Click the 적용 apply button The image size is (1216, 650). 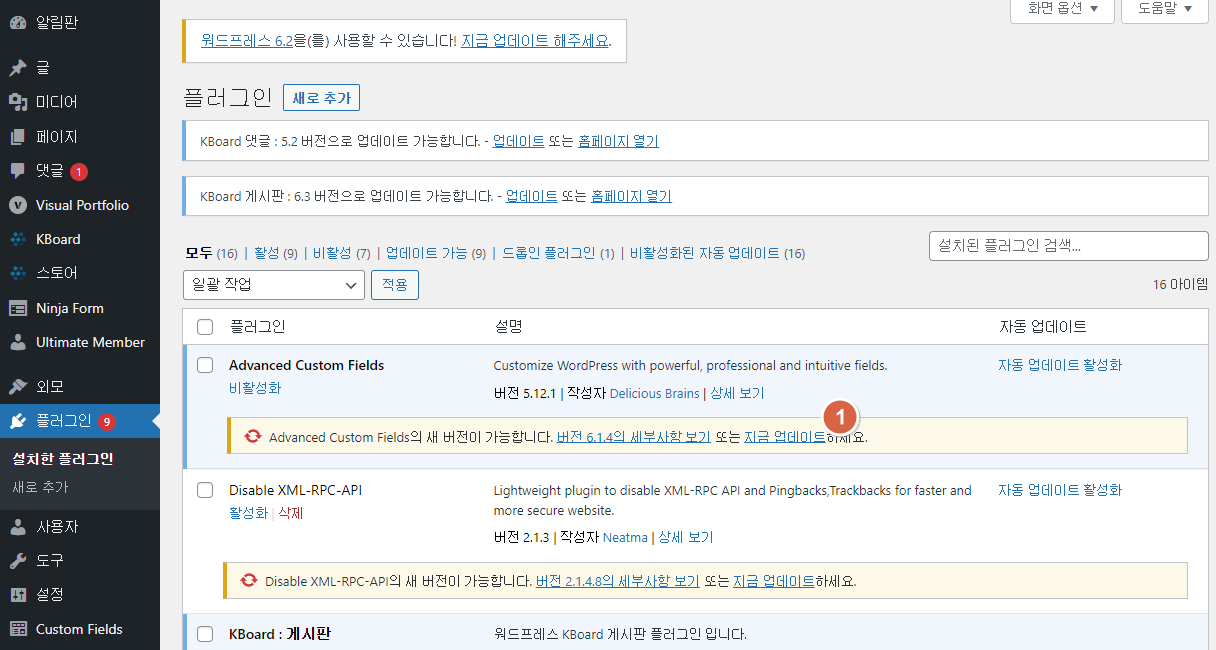395,285
